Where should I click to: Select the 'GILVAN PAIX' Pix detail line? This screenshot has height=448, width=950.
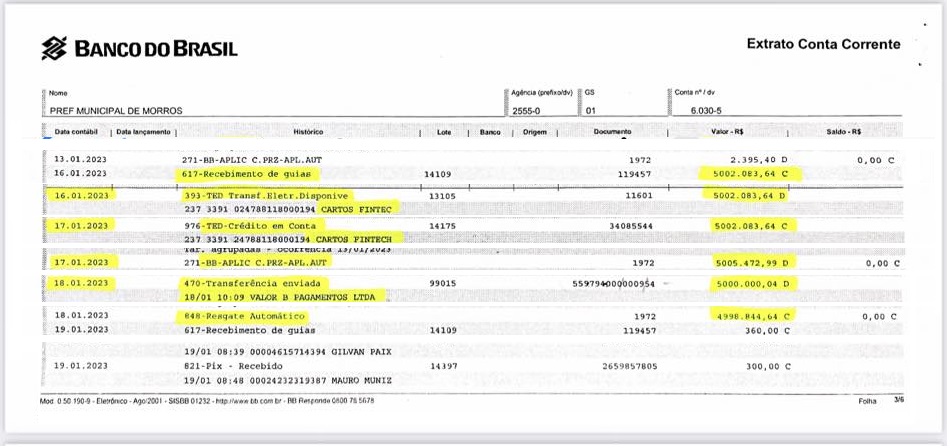pos(287,352)
